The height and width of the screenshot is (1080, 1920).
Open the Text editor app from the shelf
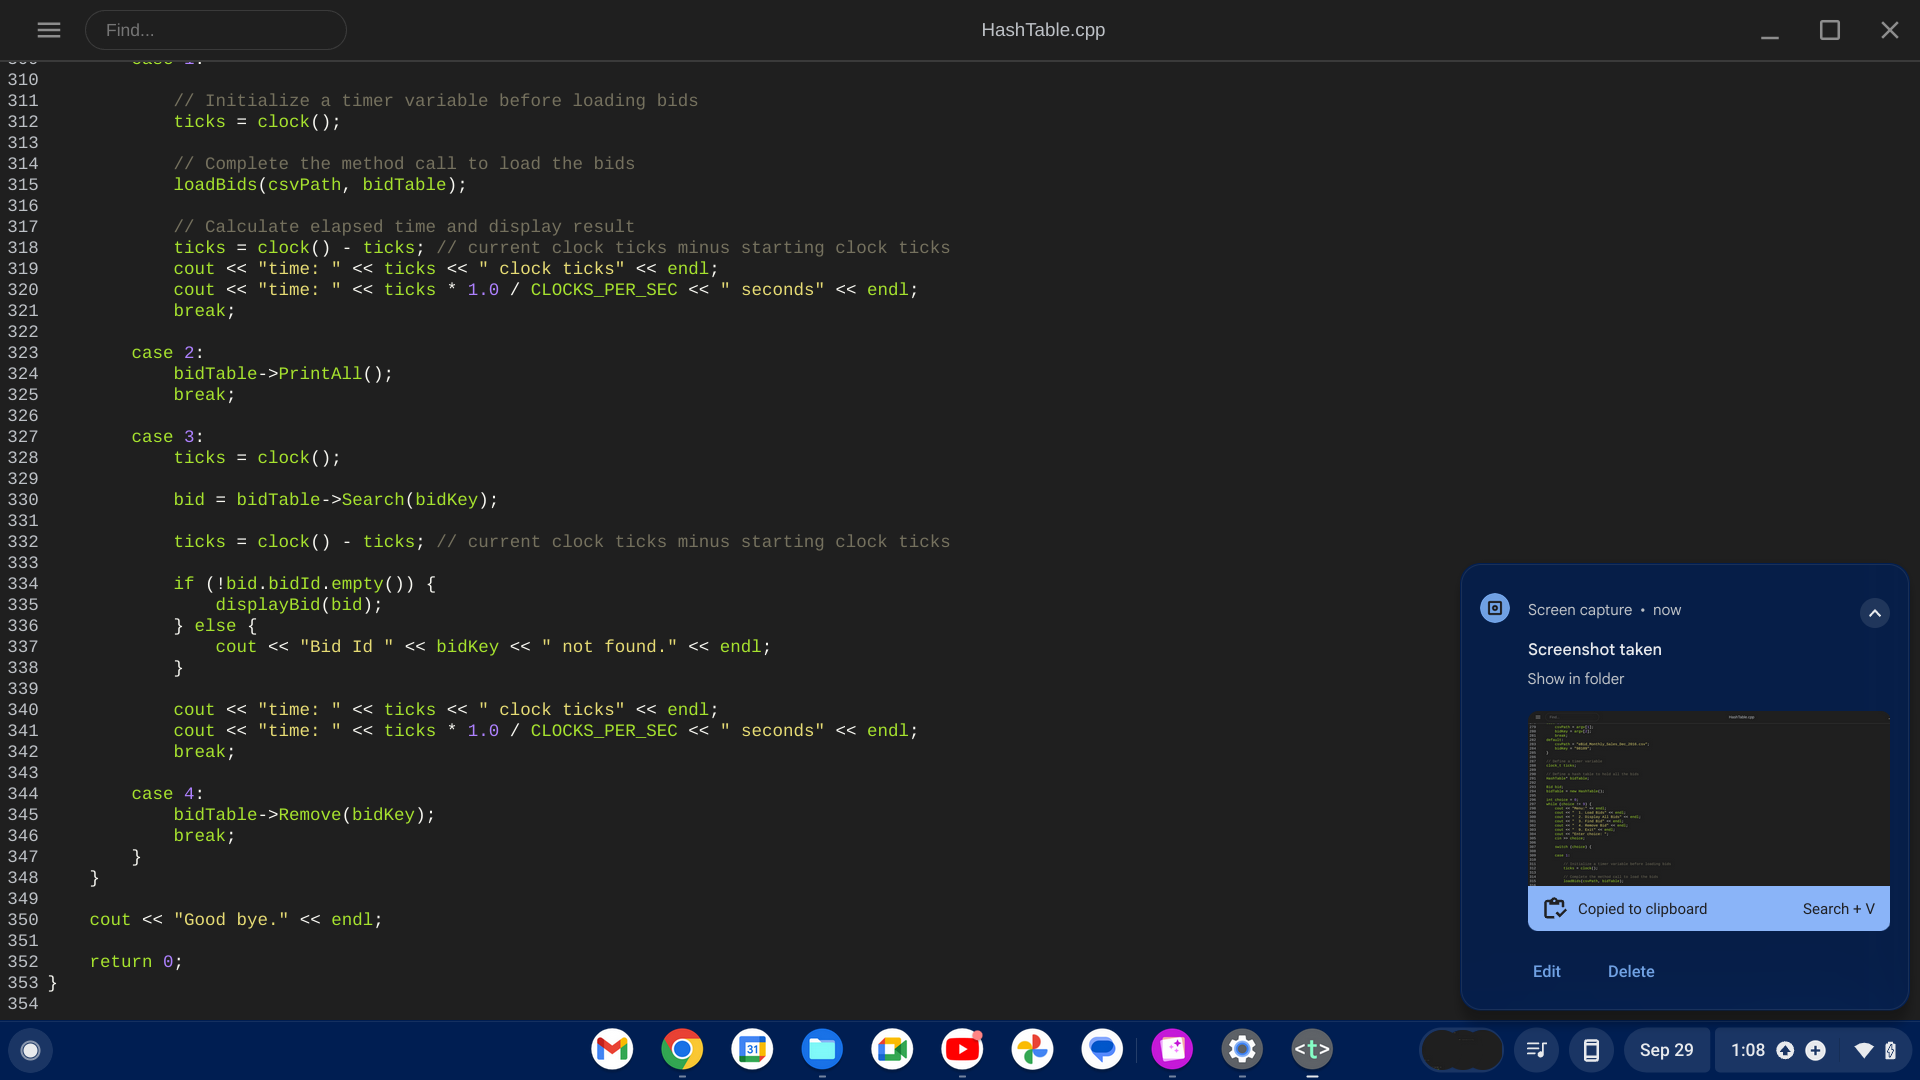pos(1312,1049)
